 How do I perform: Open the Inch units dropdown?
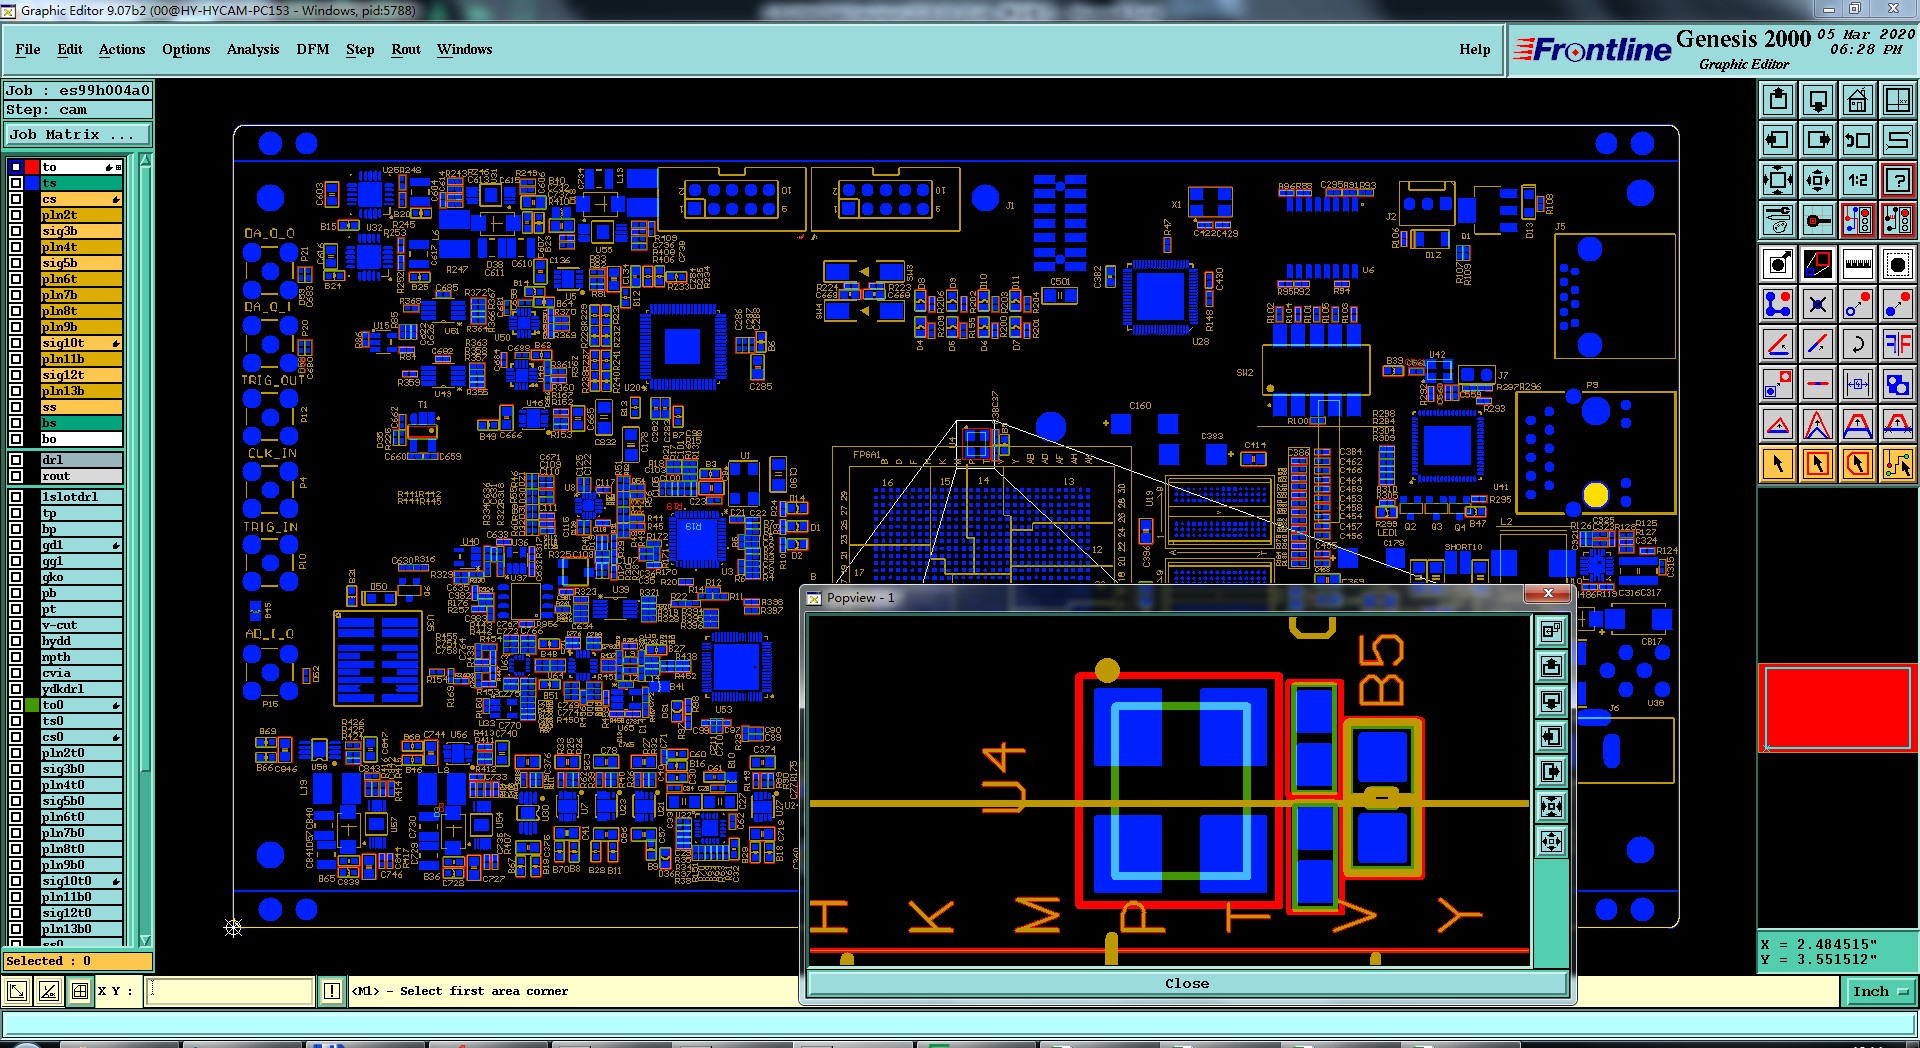pos(1879,991)
